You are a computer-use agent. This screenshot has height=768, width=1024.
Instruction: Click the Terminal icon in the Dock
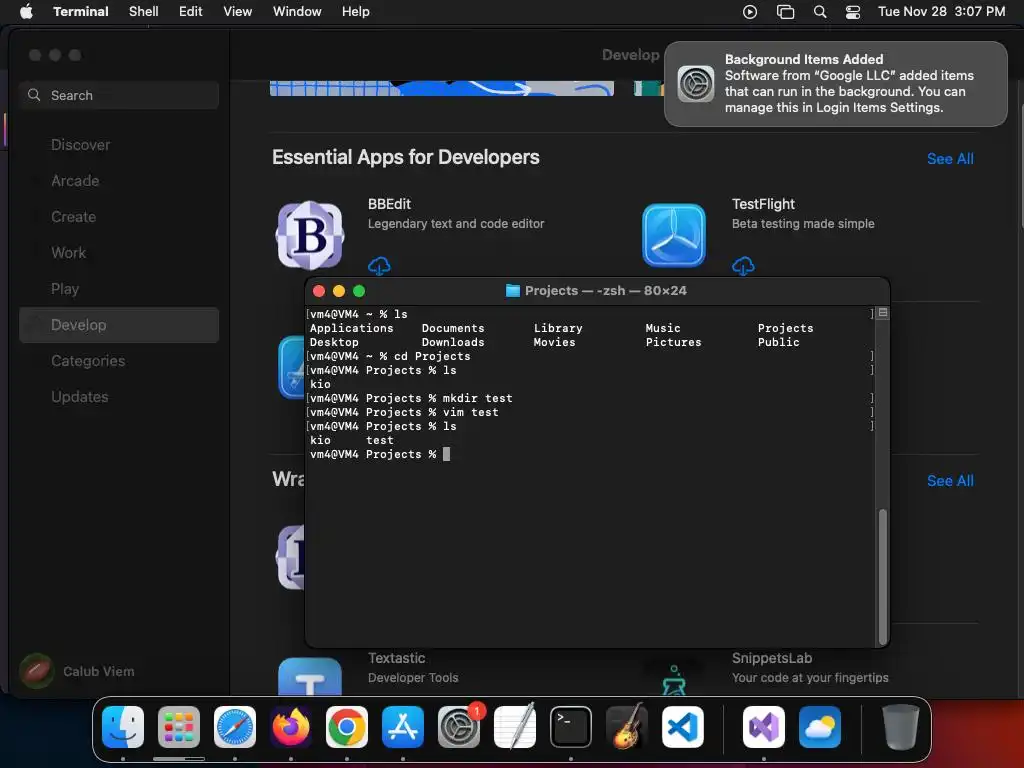click(571, 727)
